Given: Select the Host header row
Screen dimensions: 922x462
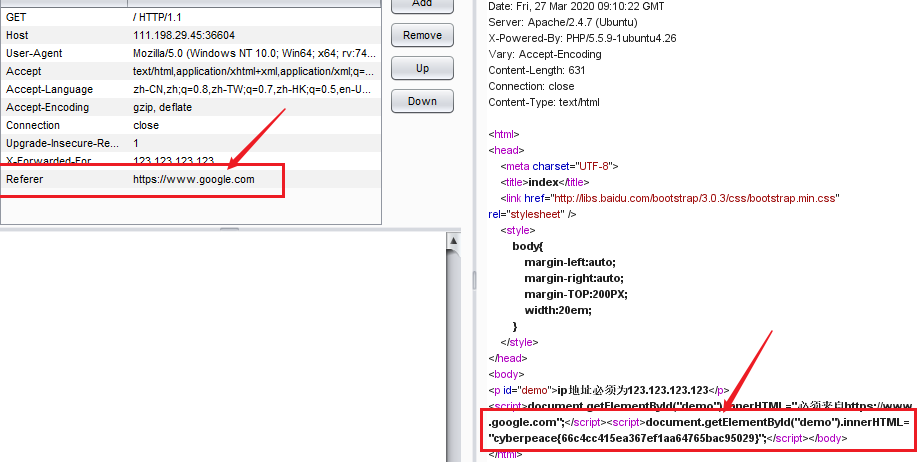Looking at the screenshot, I should (x=191, y=35).
